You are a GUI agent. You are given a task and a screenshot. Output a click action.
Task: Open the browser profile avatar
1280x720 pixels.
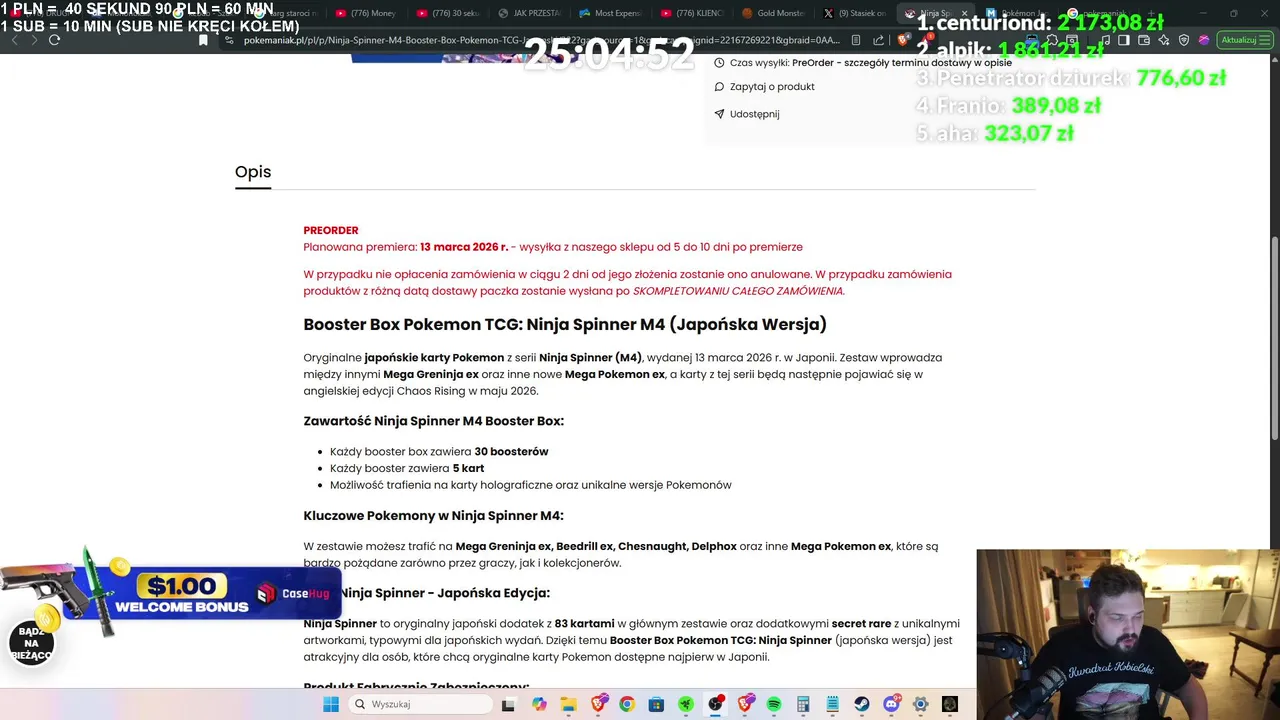pos(1204,40)
